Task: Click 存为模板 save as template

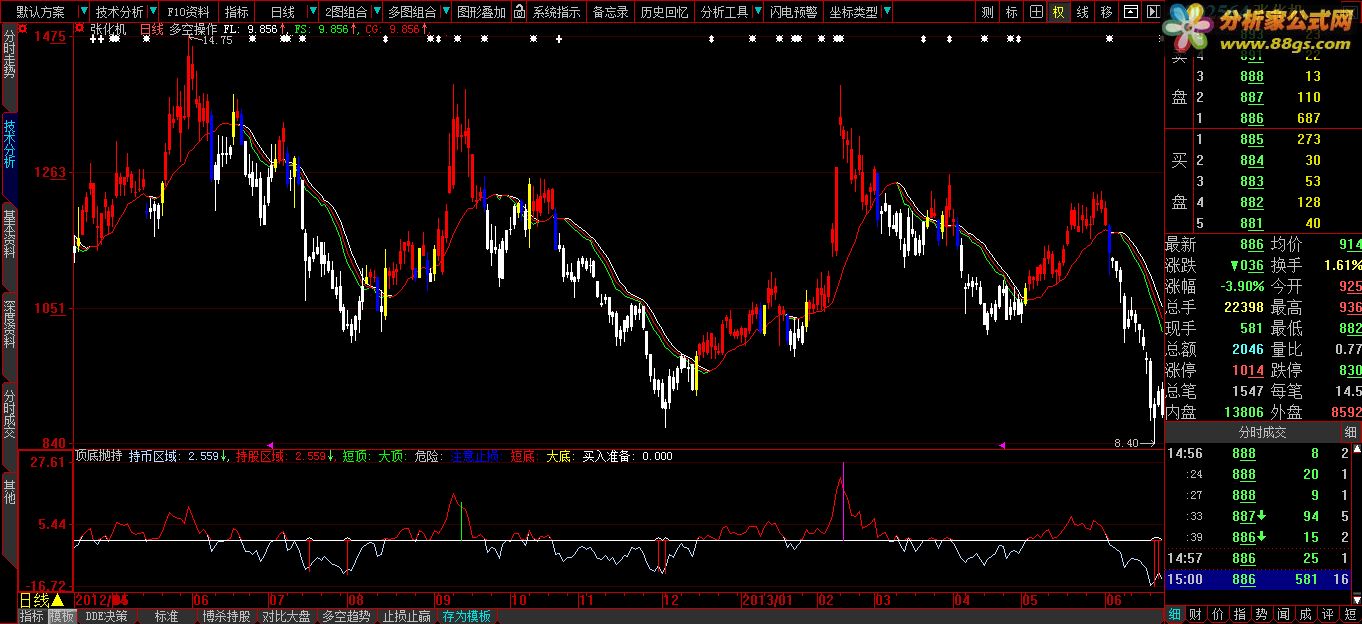Action: pyautogui.click(x=466, y=616)
